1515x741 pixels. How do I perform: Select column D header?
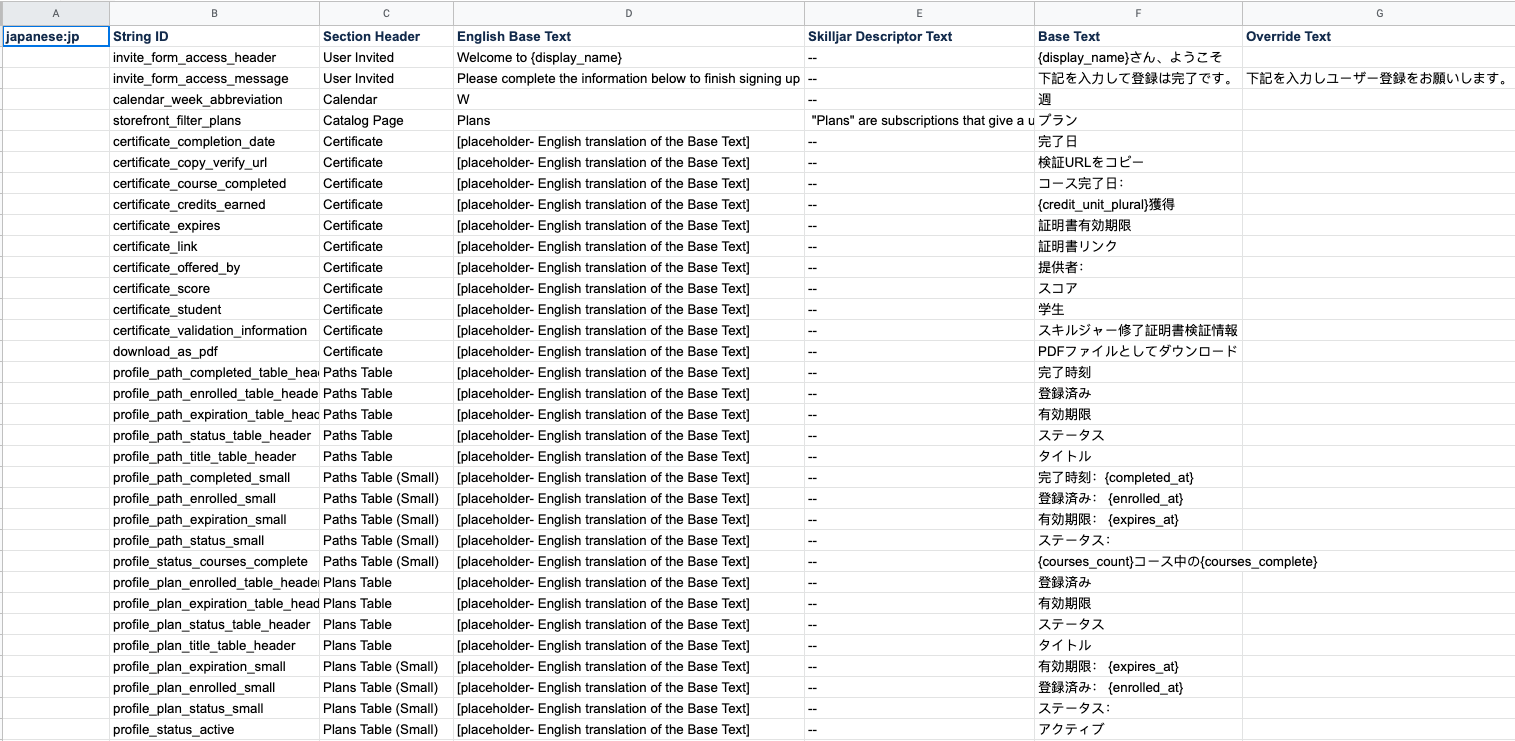pyautogui.click(x=629, y=13)
